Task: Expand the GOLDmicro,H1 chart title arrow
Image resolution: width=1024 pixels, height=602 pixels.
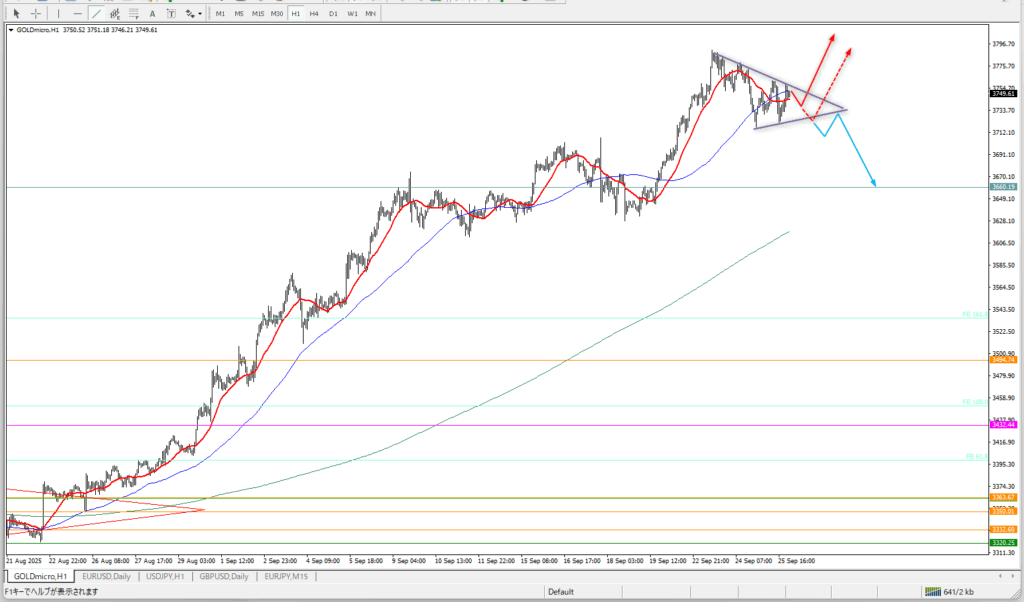Action: pyautogui.click(x=11, y=30)
